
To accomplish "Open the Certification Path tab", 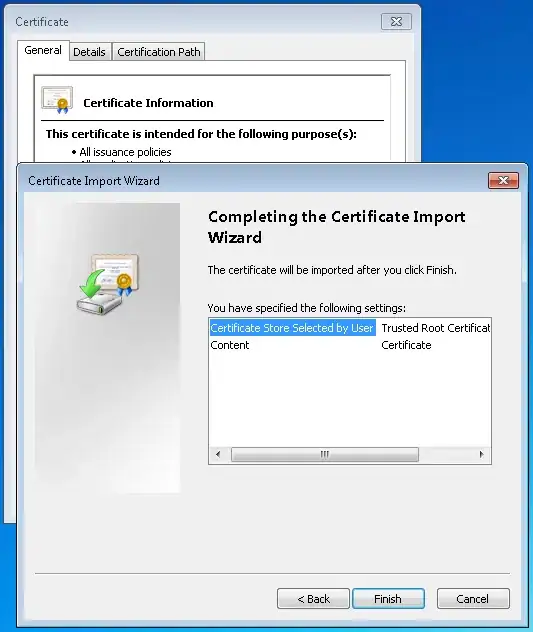I will [x=158, y=52].
